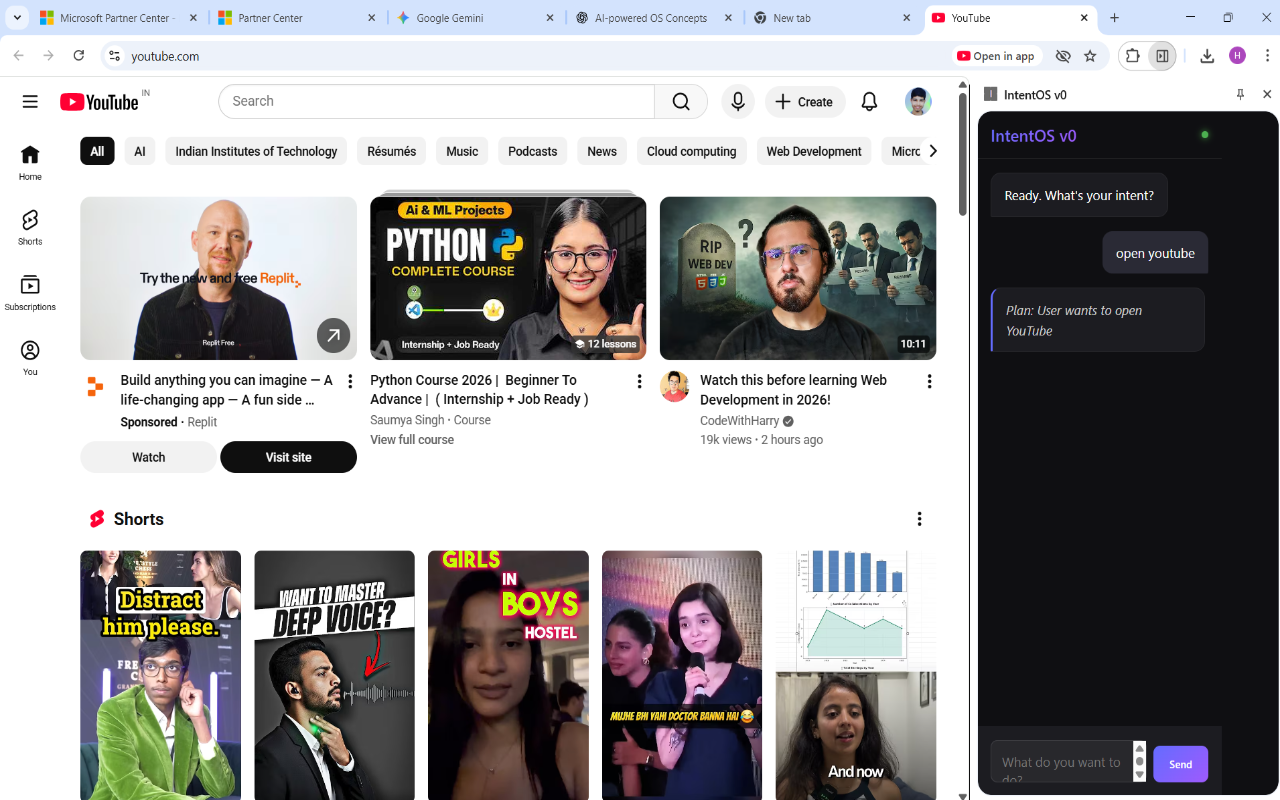Open the tab search dropdown arrow
Screen dimensions: 1280x800
17,18
